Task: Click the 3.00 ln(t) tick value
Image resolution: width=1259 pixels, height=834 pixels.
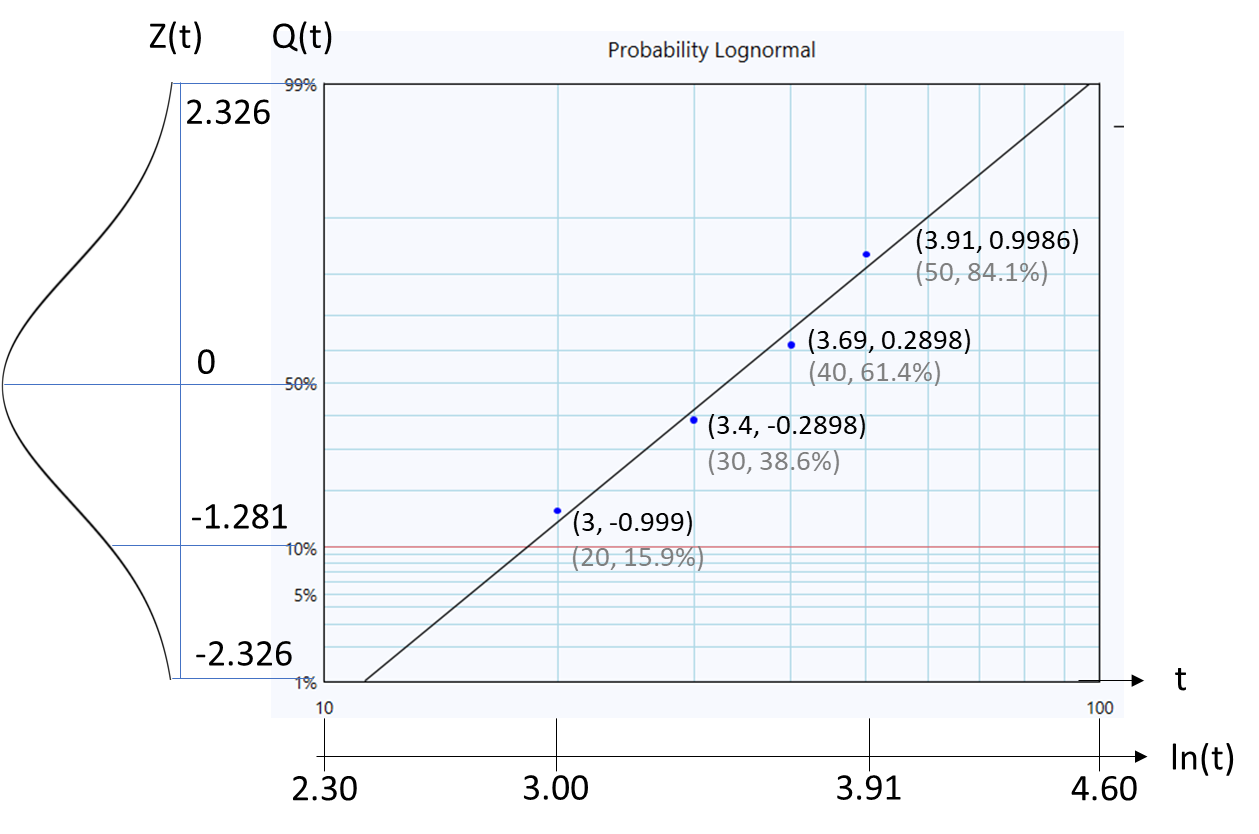Action: point(556,790)
